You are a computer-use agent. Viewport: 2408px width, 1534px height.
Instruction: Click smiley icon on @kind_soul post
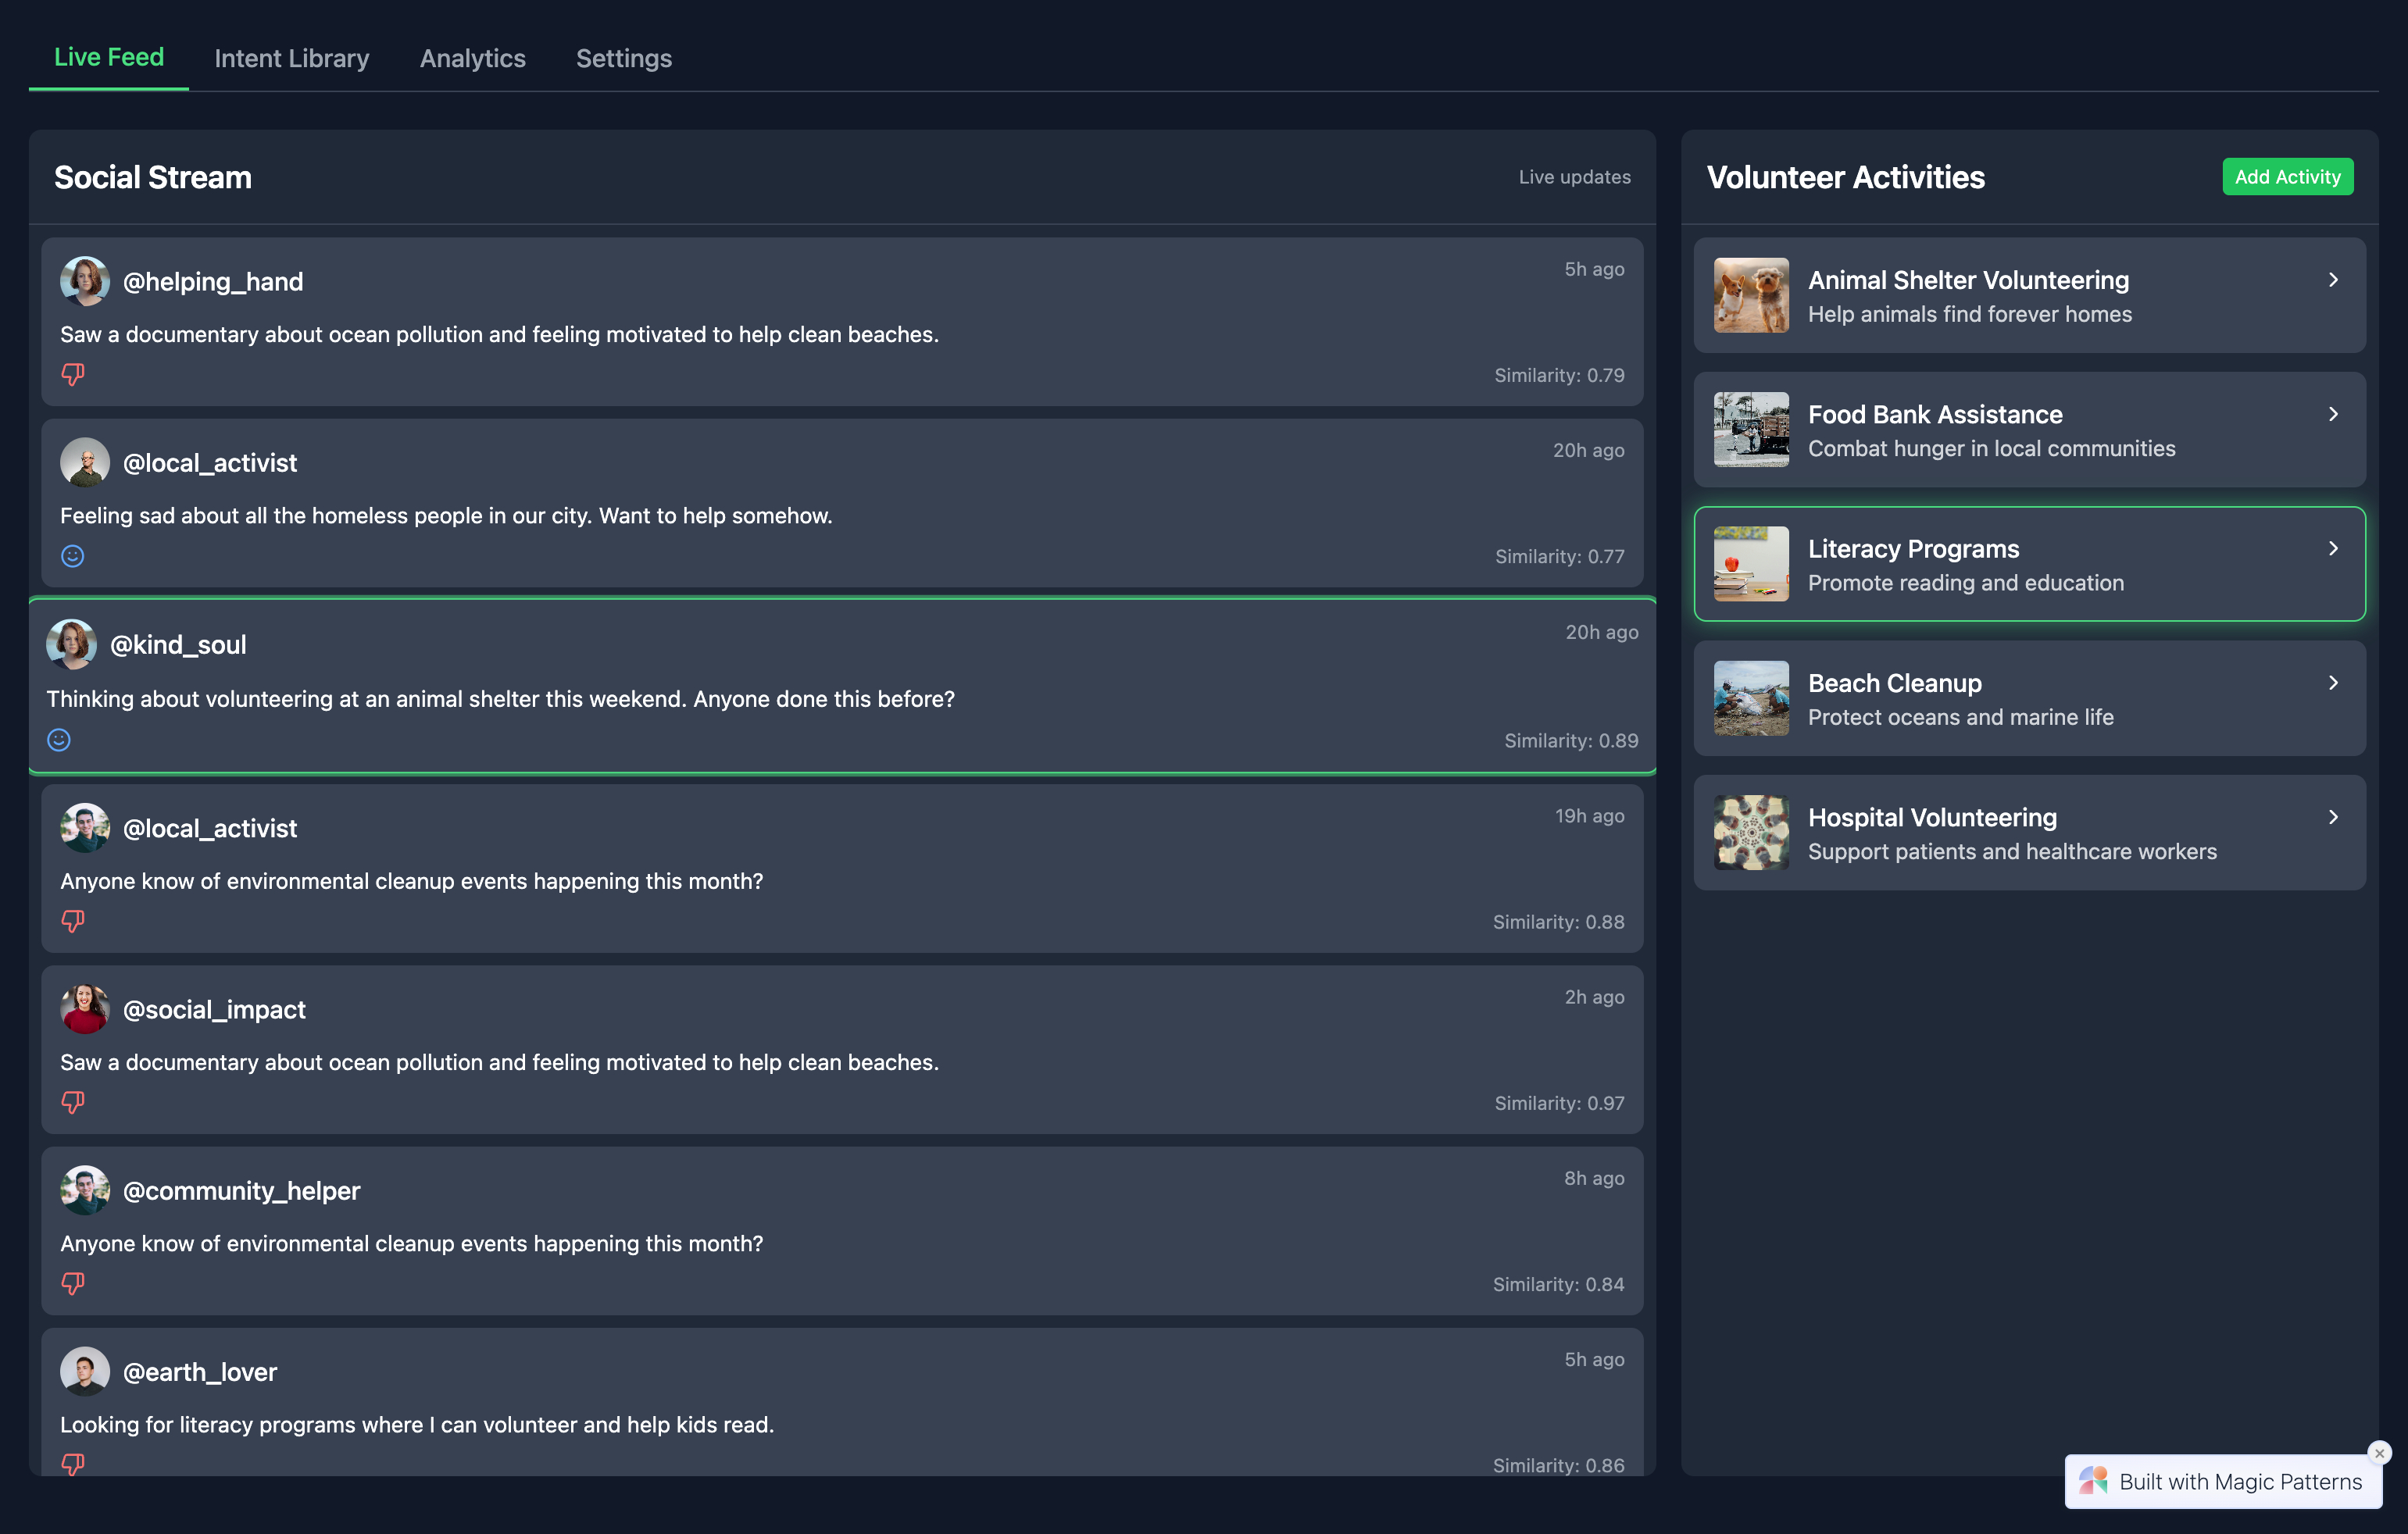pyautogui.click(x=59, y=740)
